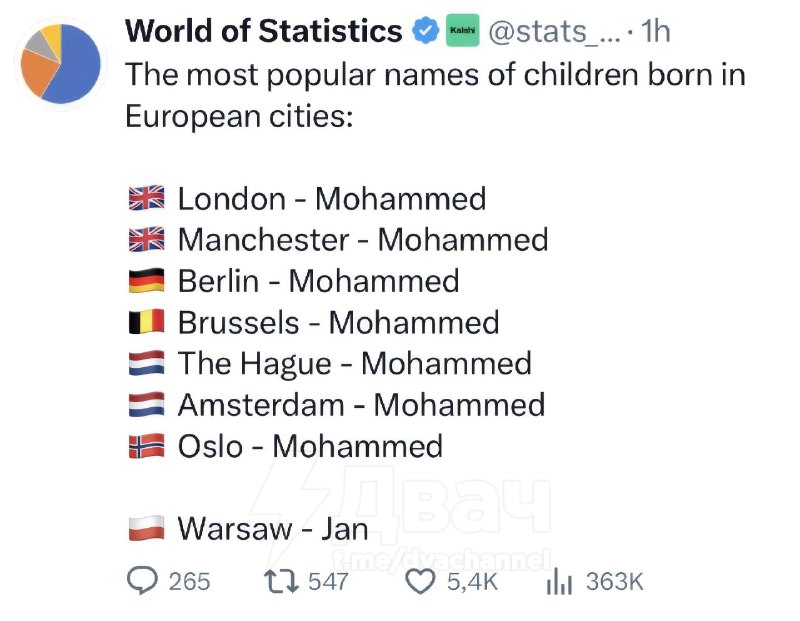Click the Polish flag beside Warsaw

[146, 529]
